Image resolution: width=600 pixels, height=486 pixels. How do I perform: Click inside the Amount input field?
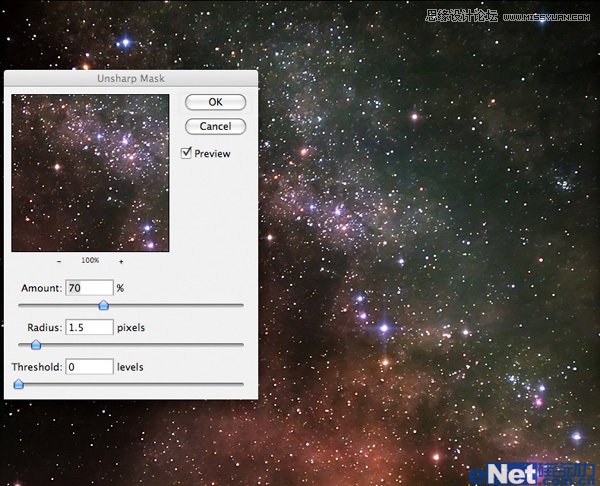tap(88, 288)
